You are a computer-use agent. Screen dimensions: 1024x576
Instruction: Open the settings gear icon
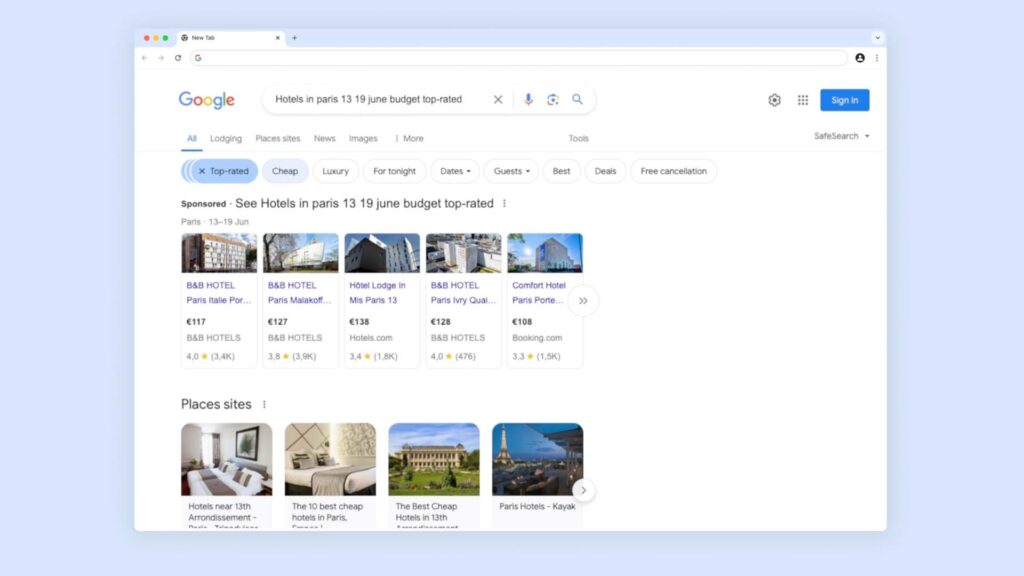point(774,100)
